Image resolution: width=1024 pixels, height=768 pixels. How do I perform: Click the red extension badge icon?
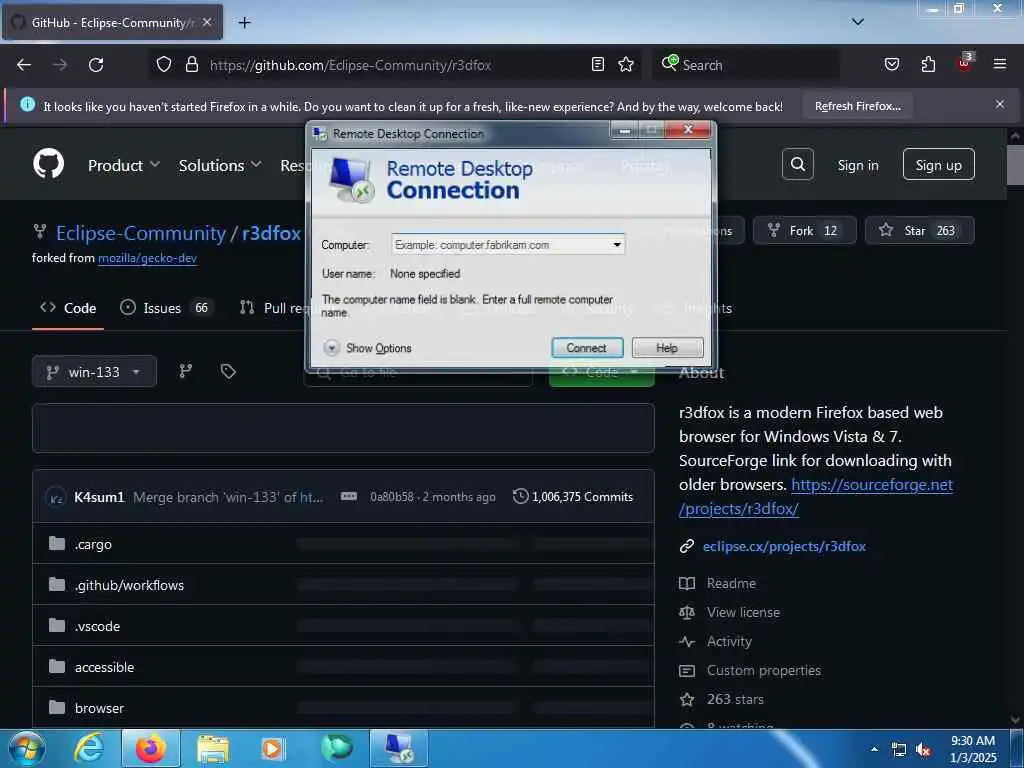tap(965, 63)
